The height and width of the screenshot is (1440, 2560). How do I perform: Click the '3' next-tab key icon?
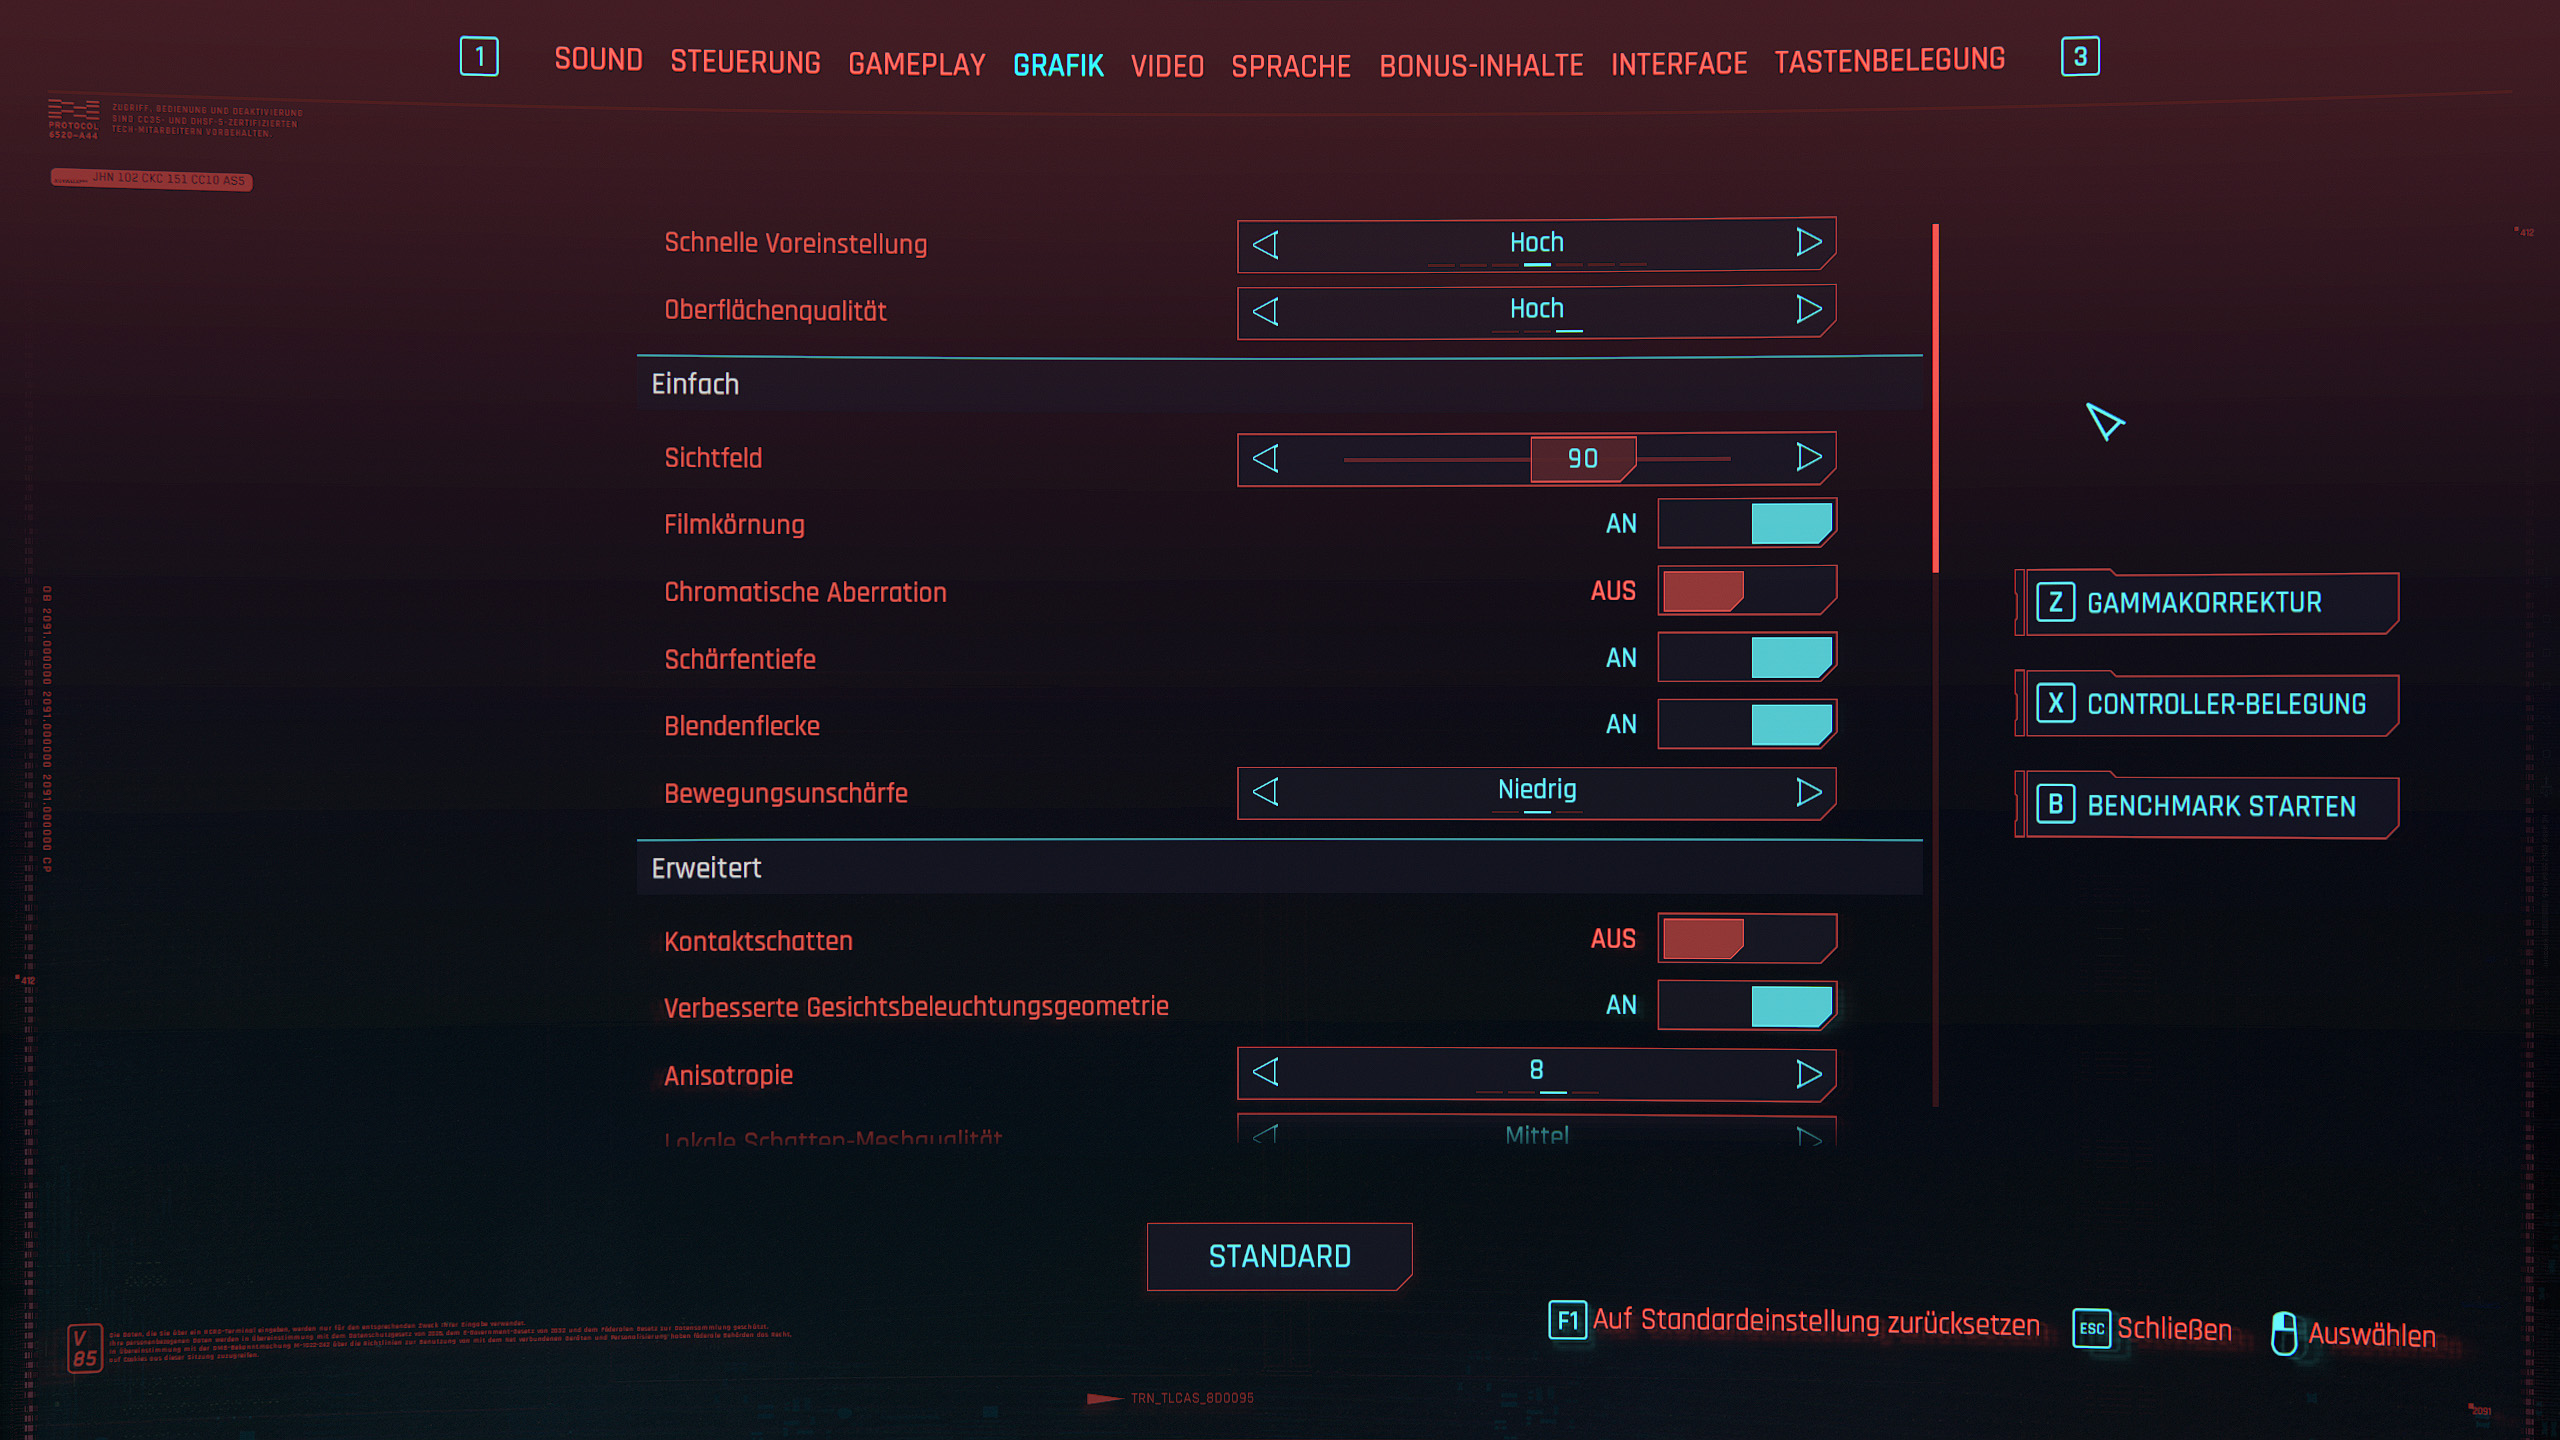[2080, 56]
